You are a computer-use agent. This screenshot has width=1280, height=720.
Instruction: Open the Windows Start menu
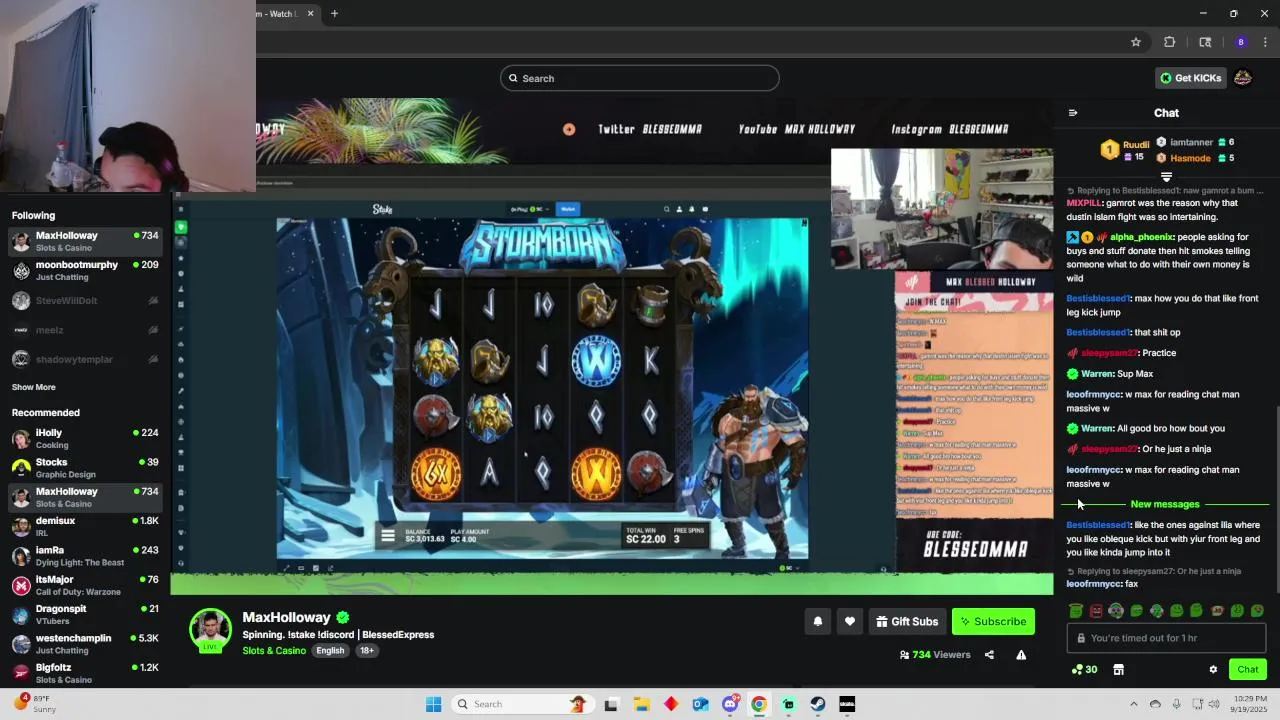tap(433, 704)
